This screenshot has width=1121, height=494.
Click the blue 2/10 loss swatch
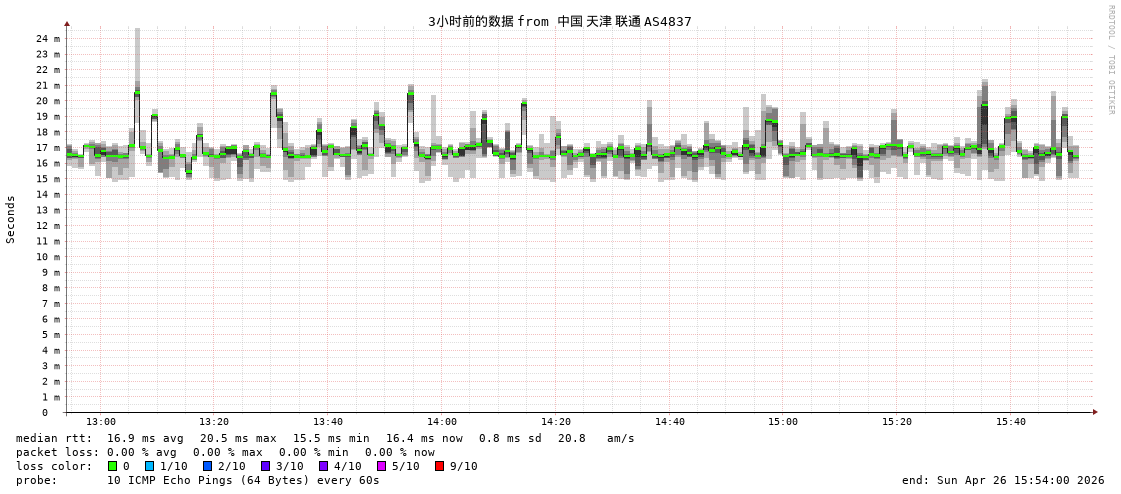click(207, 466)
